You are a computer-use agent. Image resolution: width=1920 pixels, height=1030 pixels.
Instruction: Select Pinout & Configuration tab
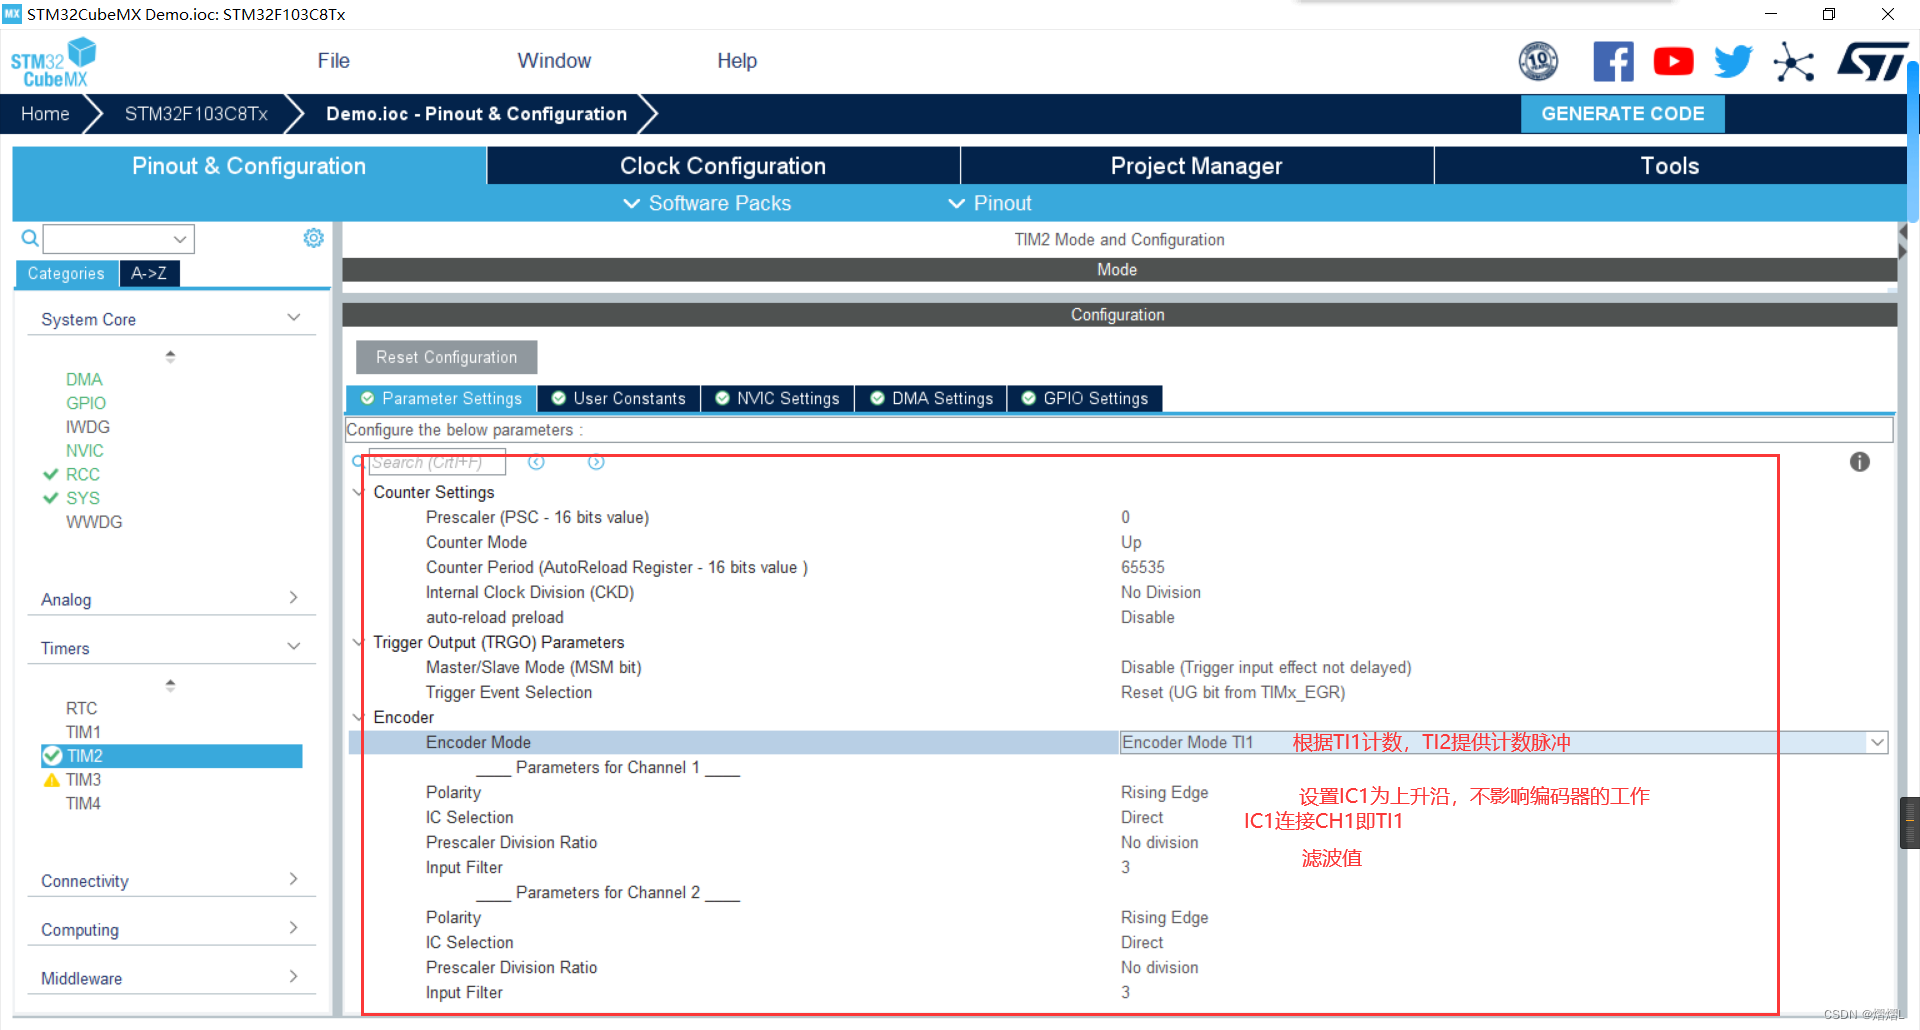coord(249,166)
